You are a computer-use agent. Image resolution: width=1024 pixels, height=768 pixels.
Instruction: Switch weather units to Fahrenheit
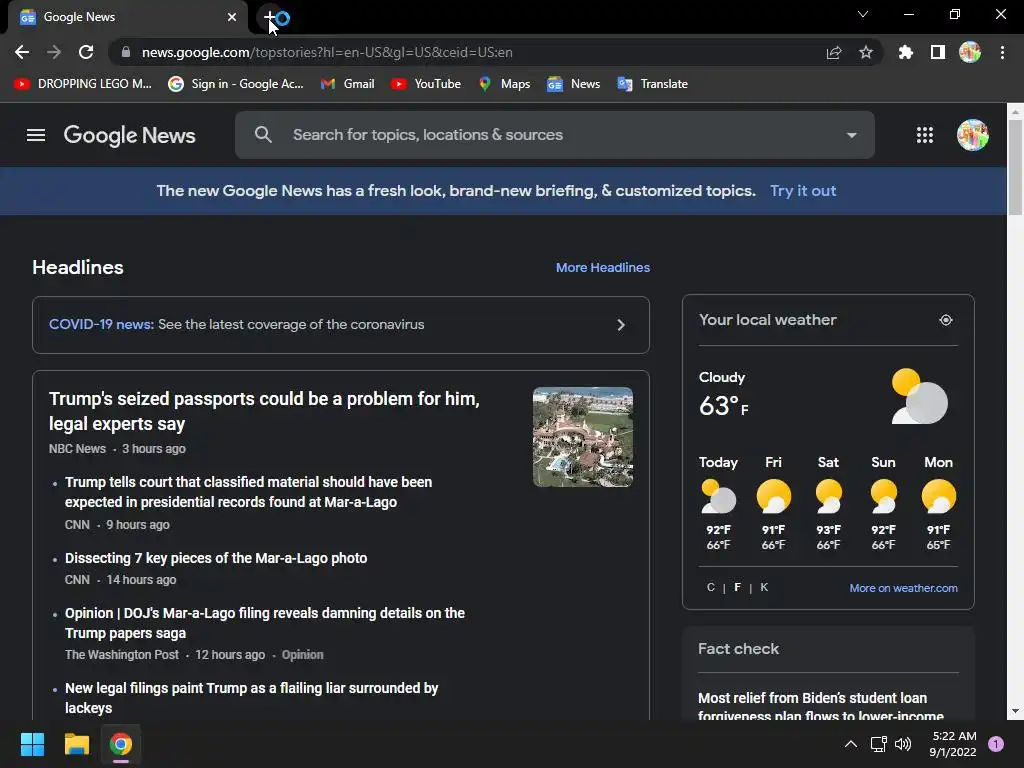[737, 587]
